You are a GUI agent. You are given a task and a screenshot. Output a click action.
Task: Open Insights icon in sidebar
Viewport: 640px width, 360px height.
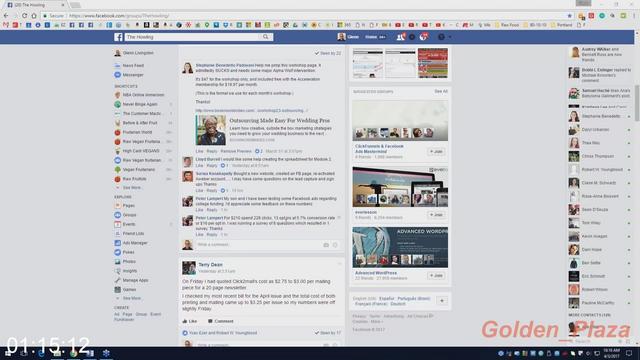pos(118,271)
